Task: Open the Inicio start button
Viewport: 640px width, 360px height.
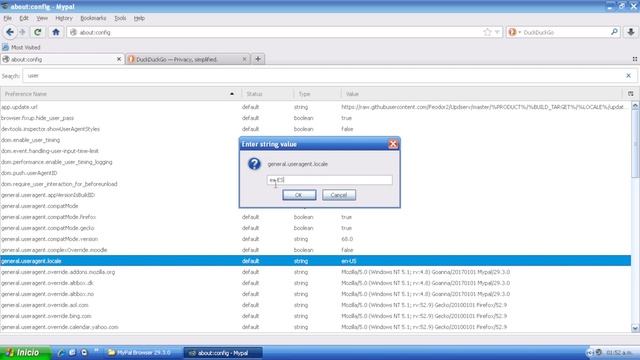Action: (x=25, y=353)
